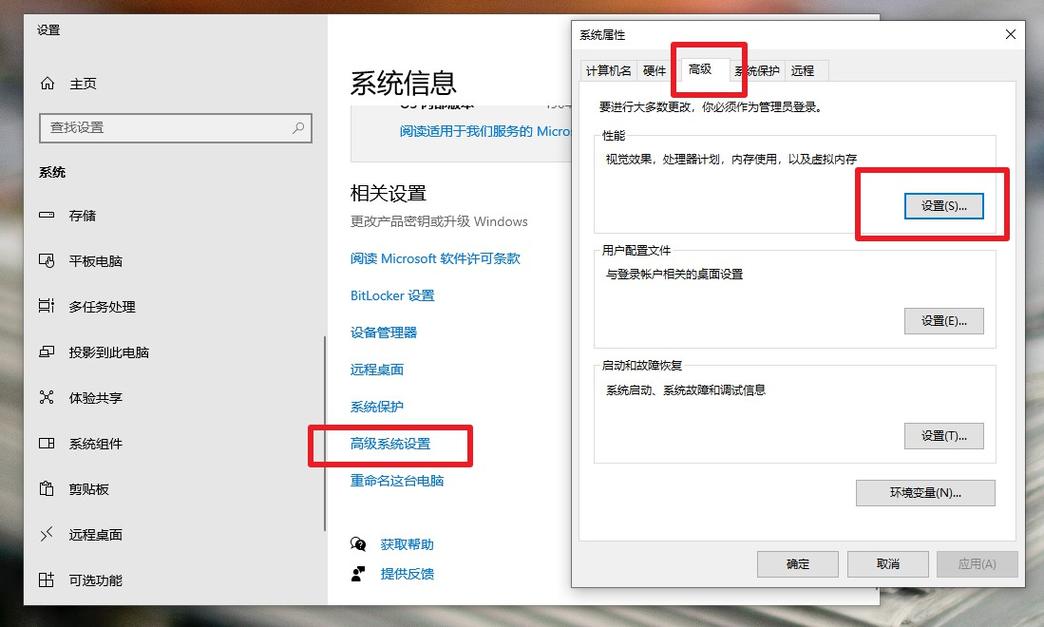The height and width of the screenshot is (627, 1044).
Task: Click the Home (主页) icon in Settings
Action: (x=47, y=83)
